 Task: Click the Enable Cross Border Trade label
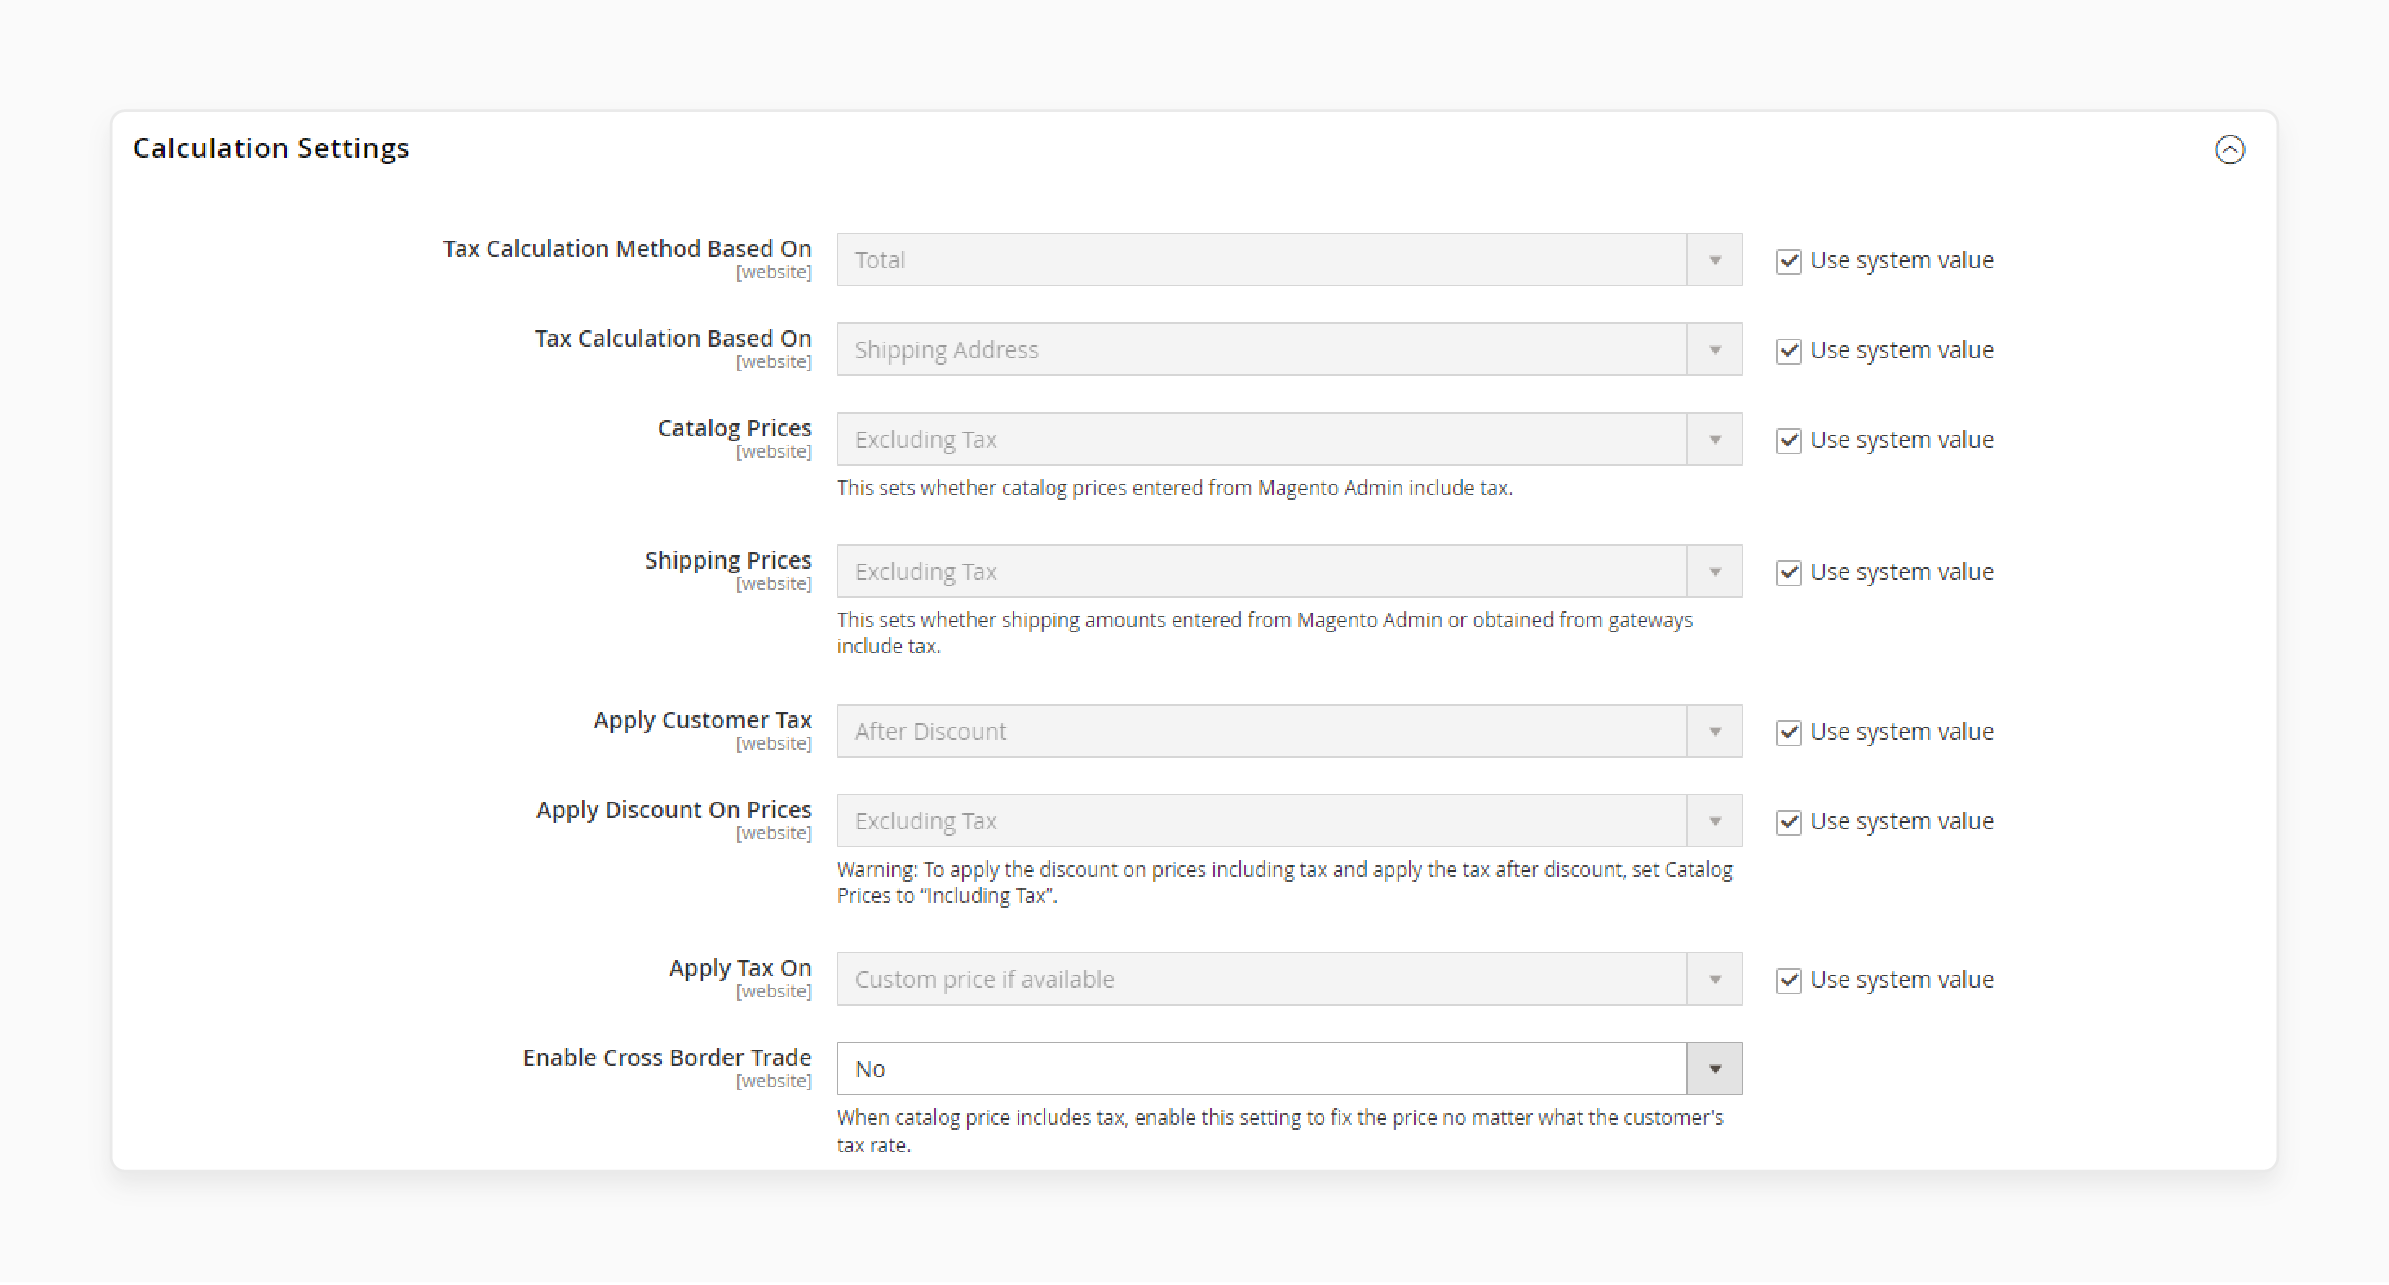click(x=667, y=1058)
